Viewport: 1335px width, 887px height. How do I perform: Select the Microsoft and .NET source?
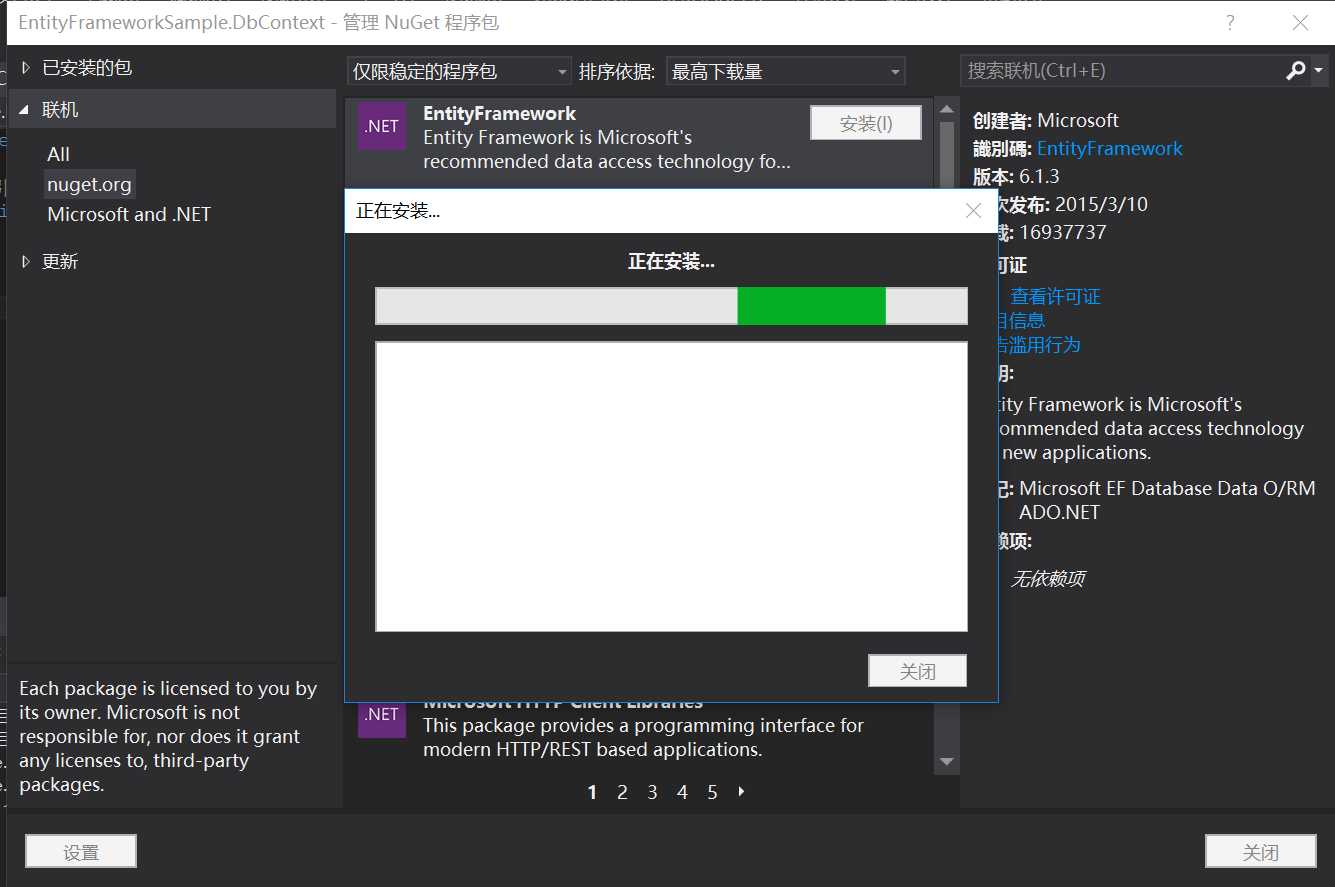pos(129,214)
